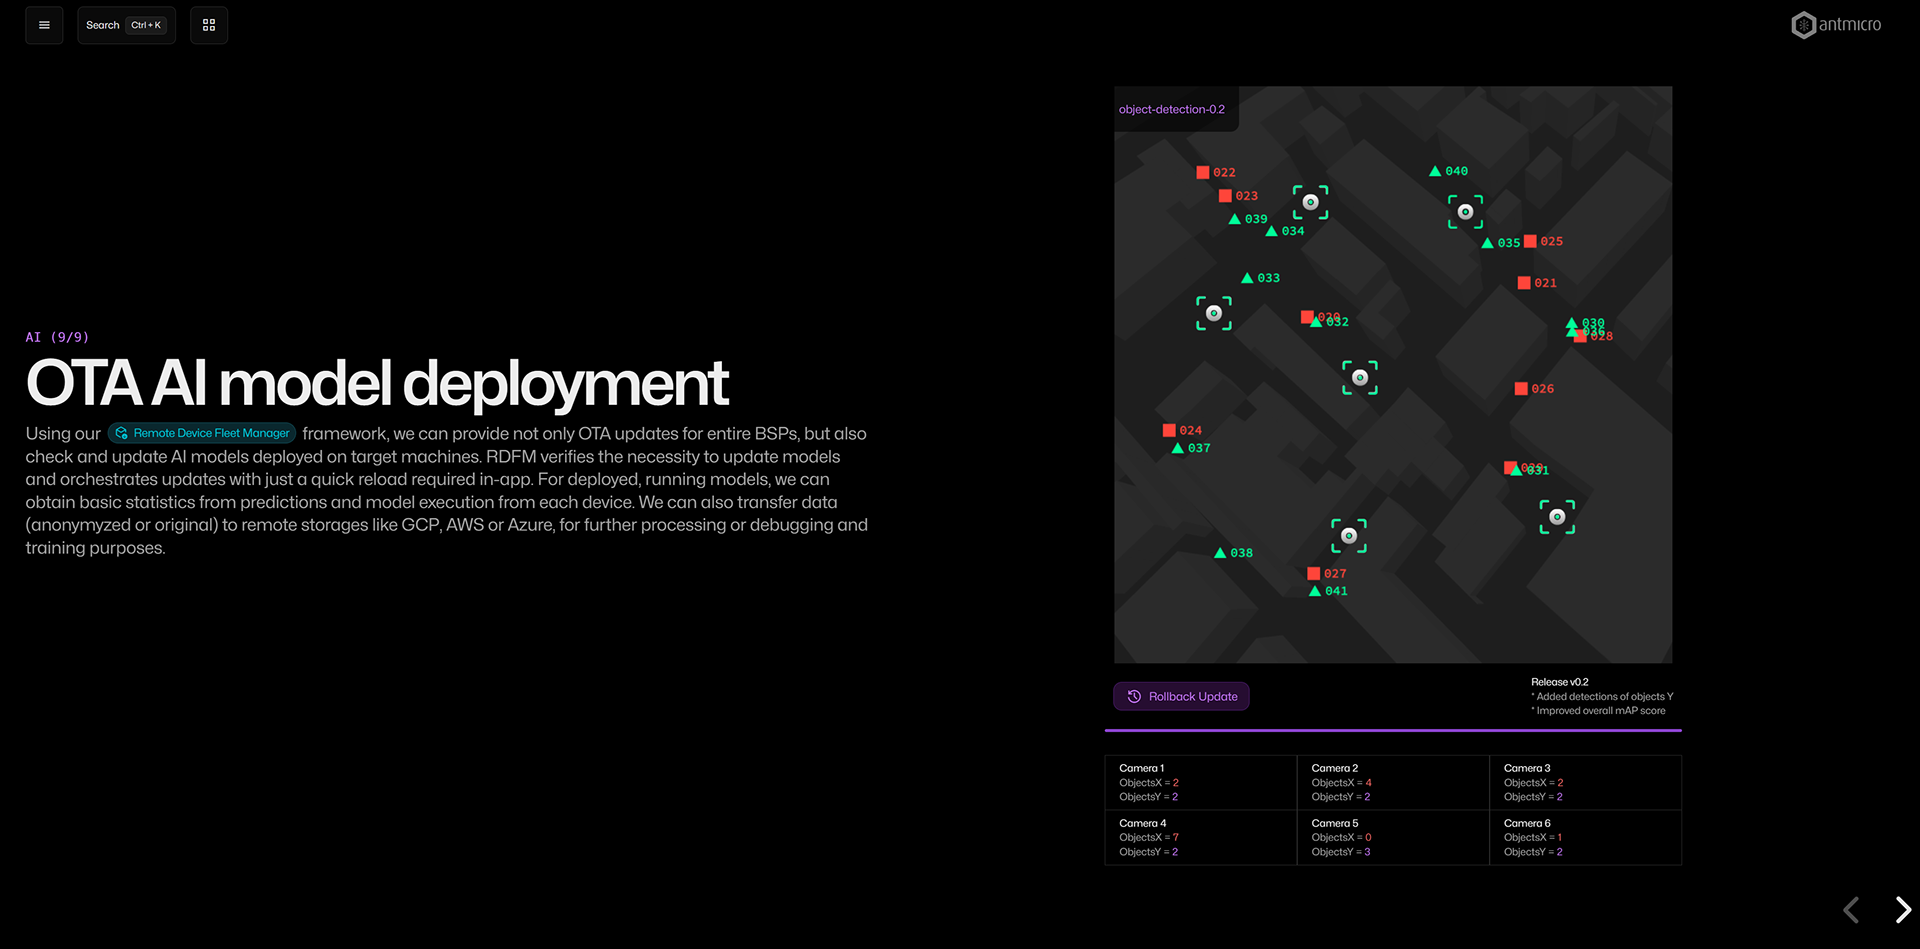Viewport: 1920px width, 949px height.
Task: Select green triangle marker 037
Action: coord(1178,448)
